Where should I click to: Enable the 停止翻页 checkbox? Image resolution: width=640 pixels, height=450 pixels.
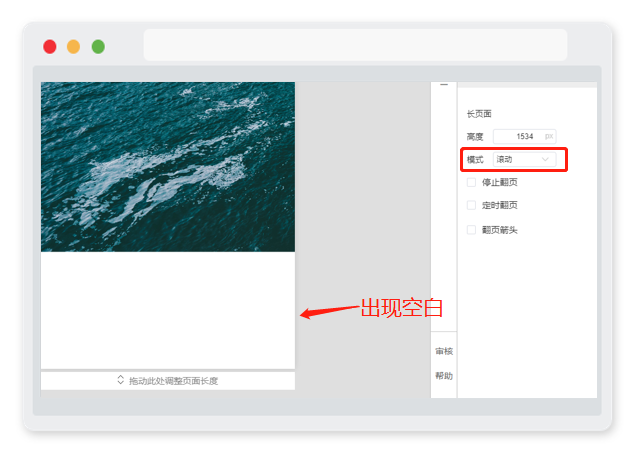471,182
